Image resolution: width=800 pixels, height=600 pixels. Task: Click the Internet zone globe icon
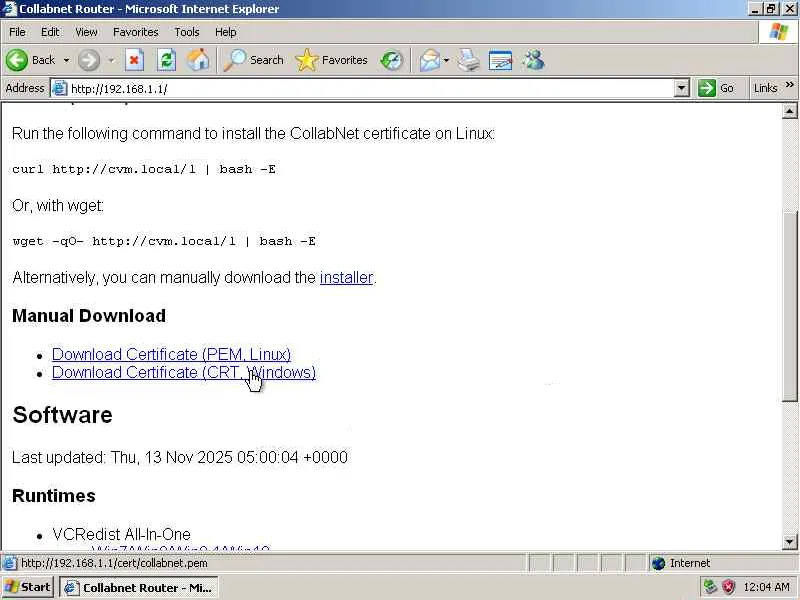pos(658,563)
